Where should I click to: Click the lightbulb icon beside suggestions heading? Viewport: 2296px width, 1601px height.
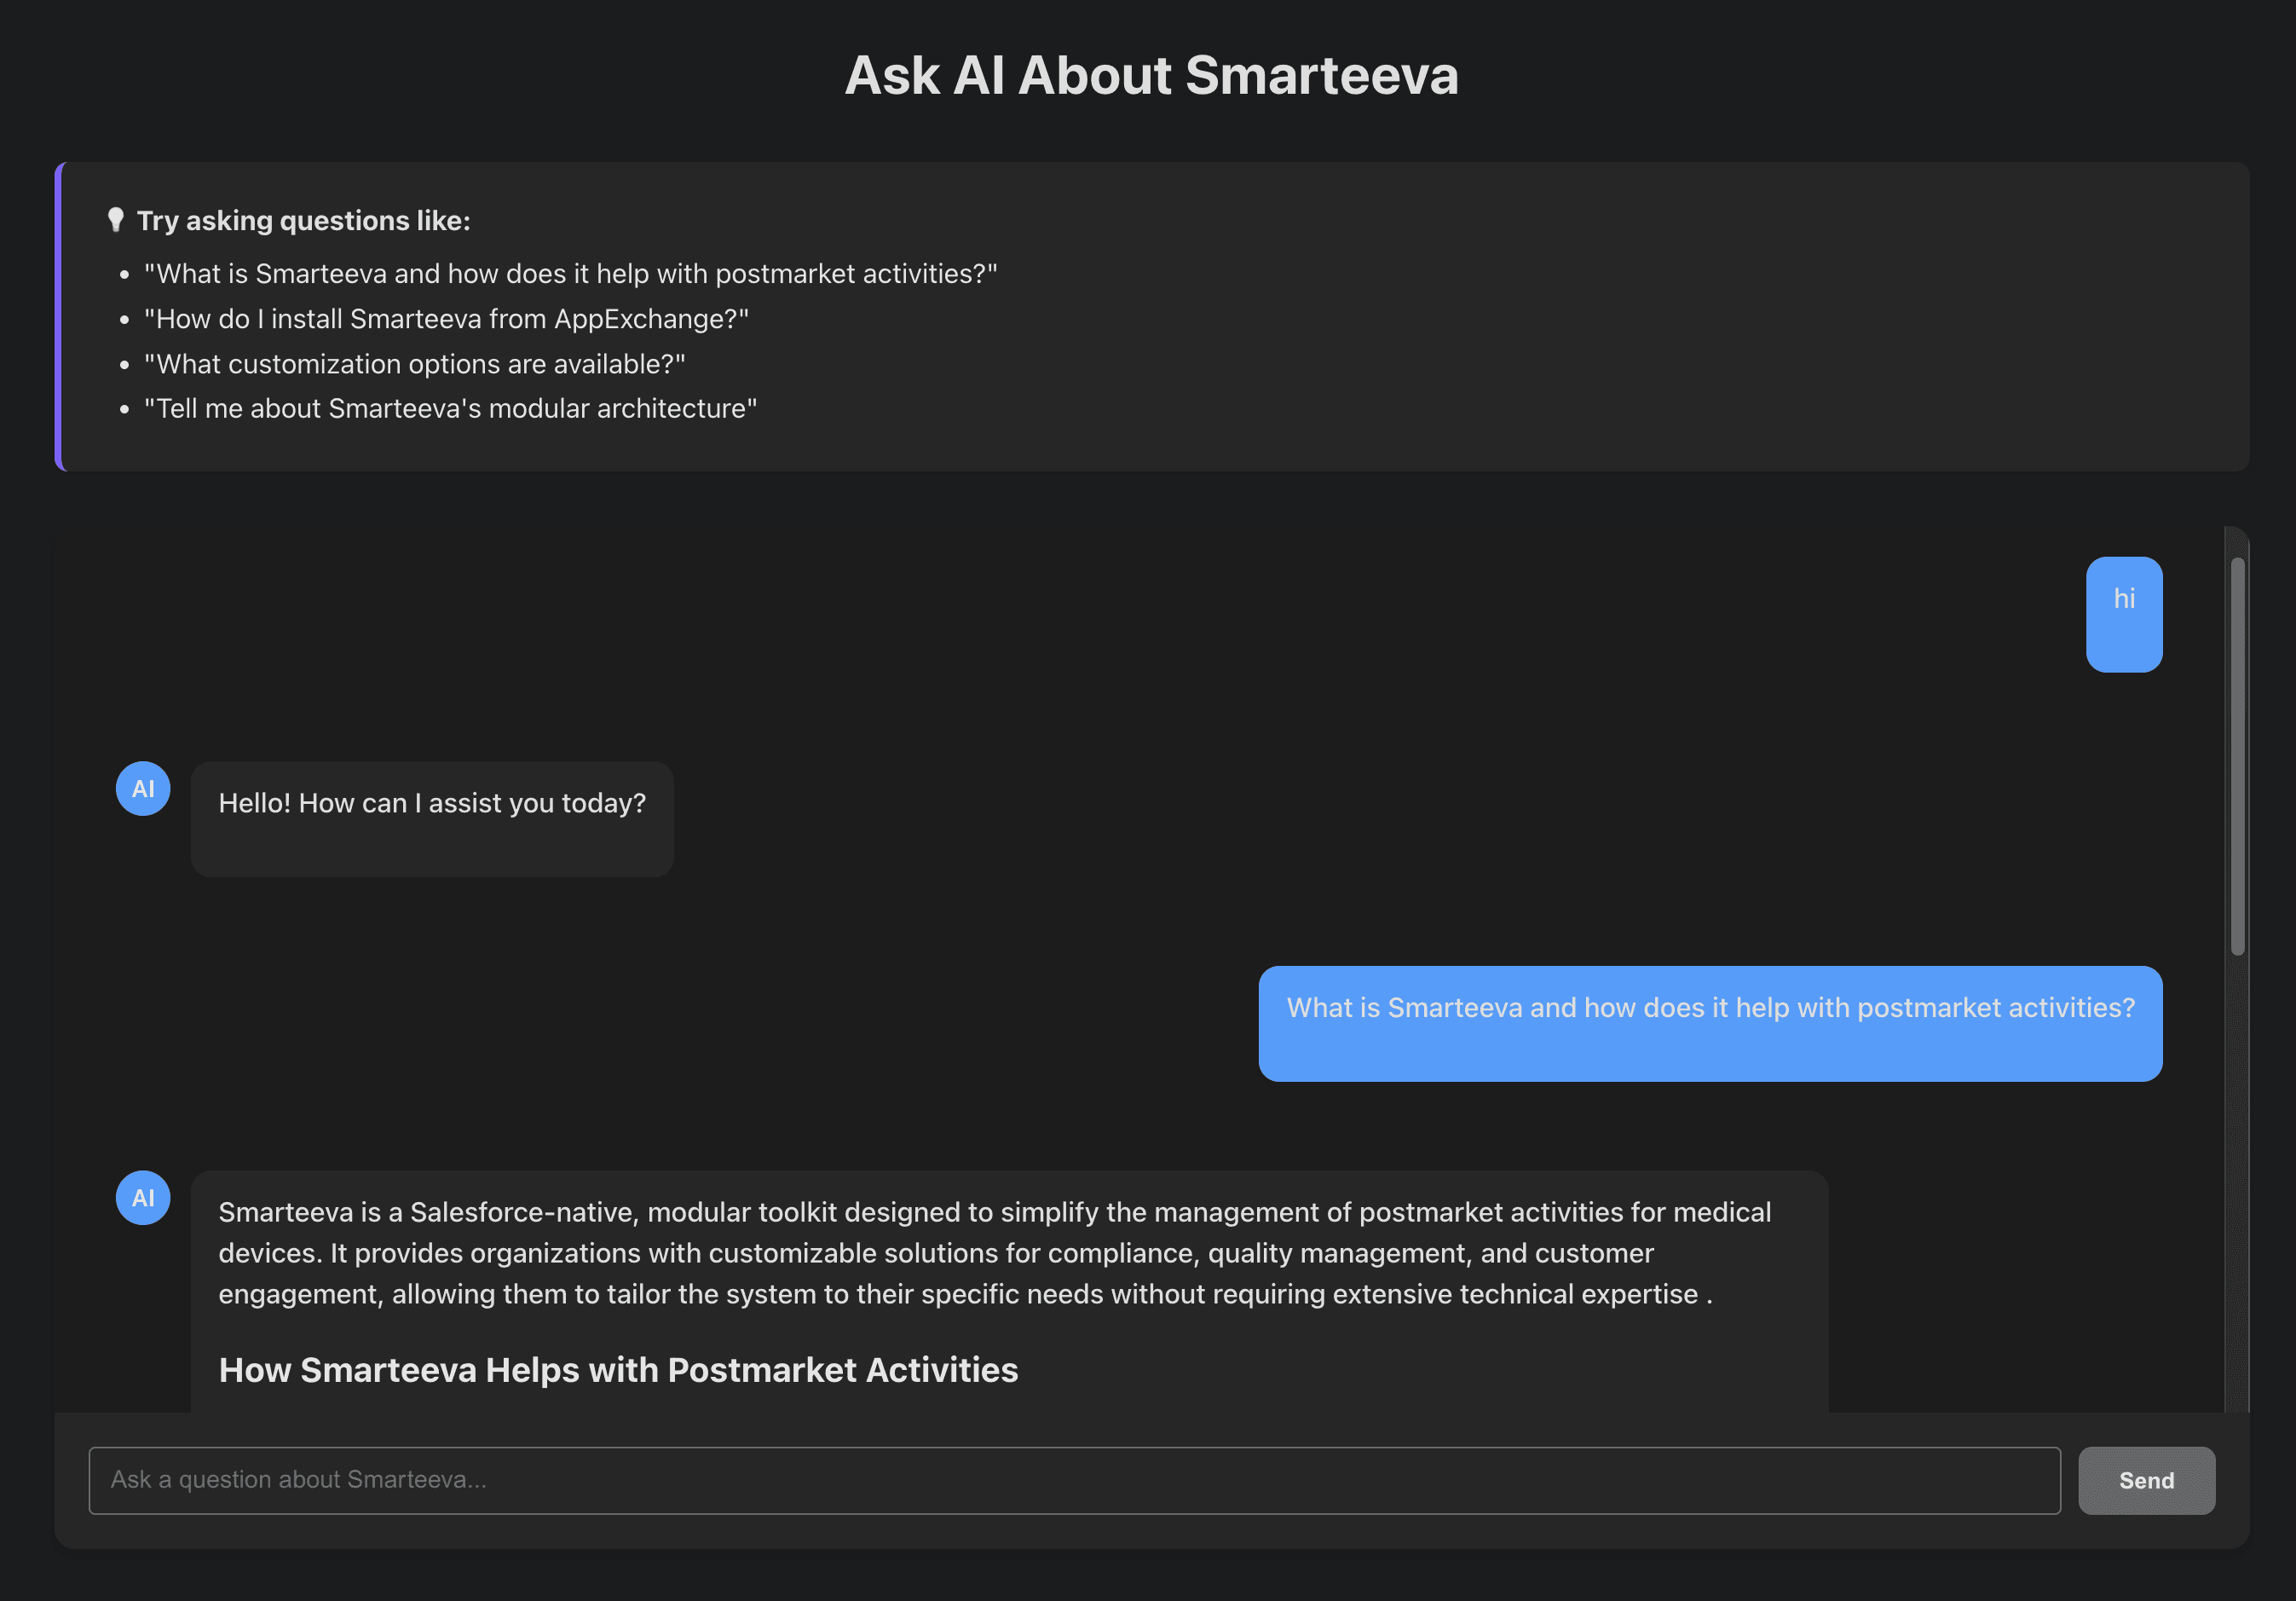(x=115, y=220)
